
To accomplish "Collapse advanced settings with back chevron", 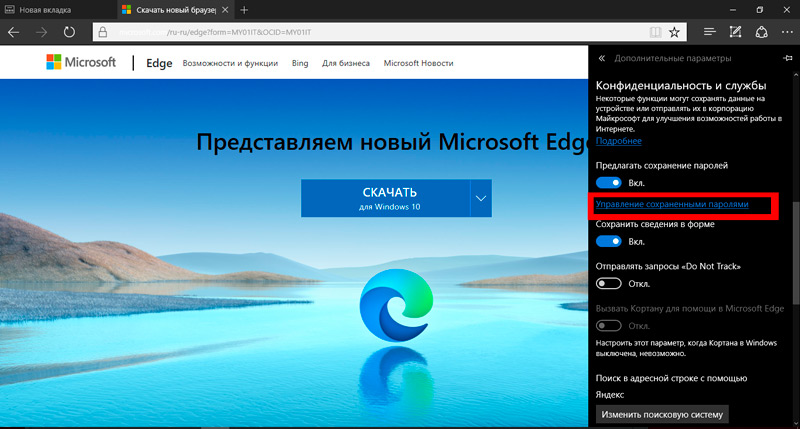I will tap(602, 58).
